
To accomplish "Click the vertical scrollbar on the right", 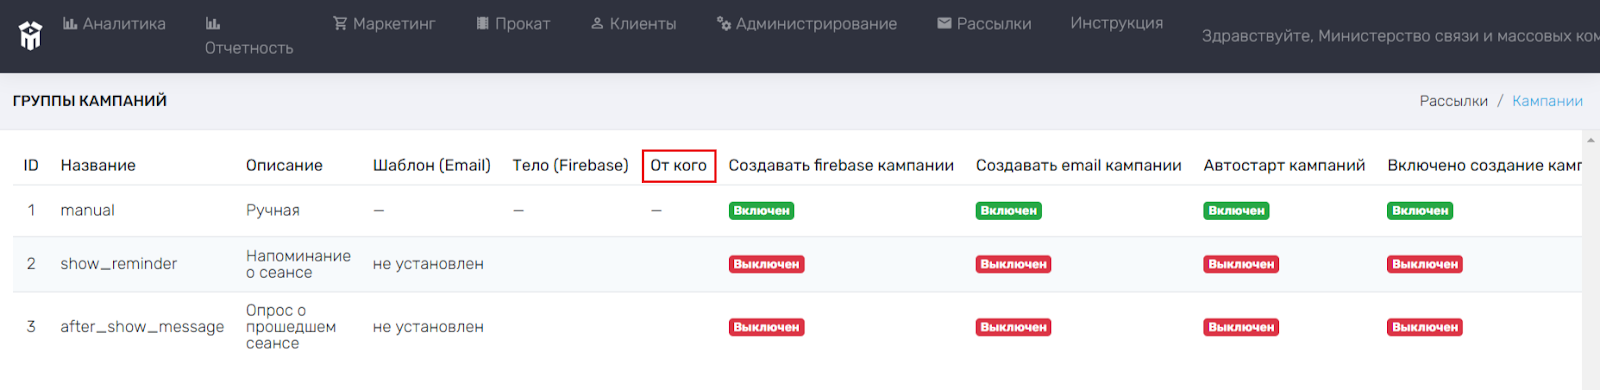I will 1591,260.
